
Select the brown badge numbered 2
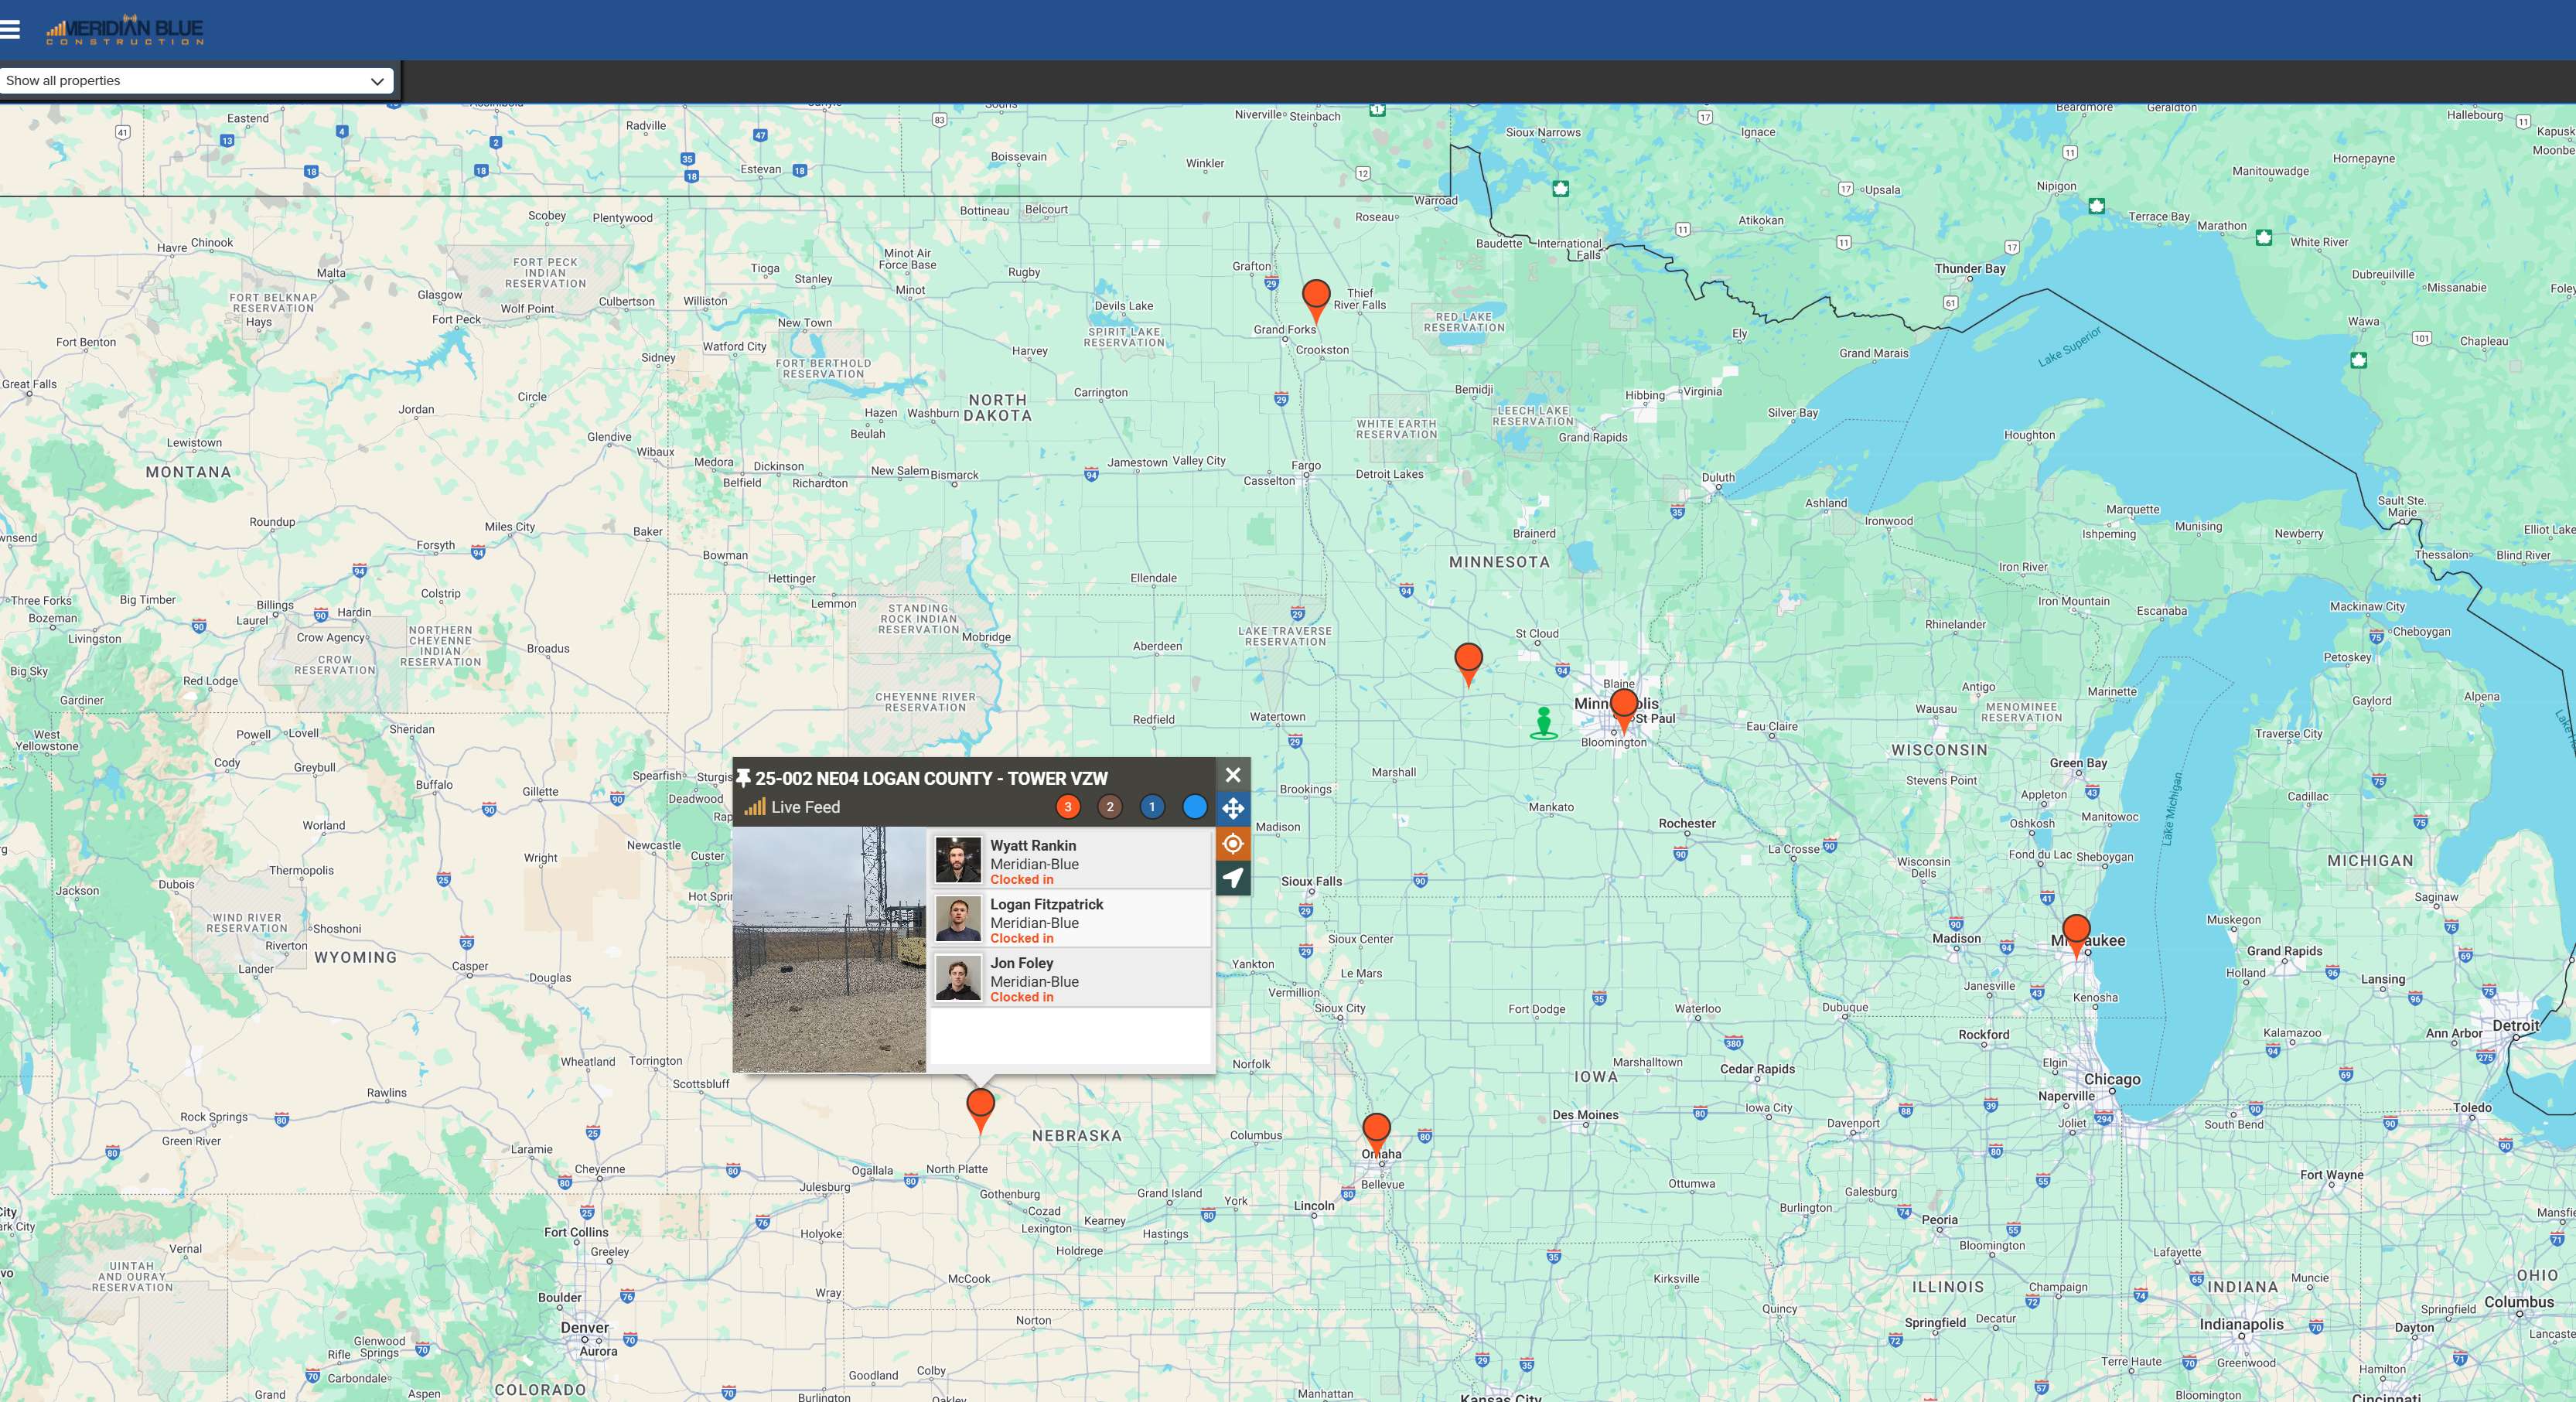coord(1110,807)
